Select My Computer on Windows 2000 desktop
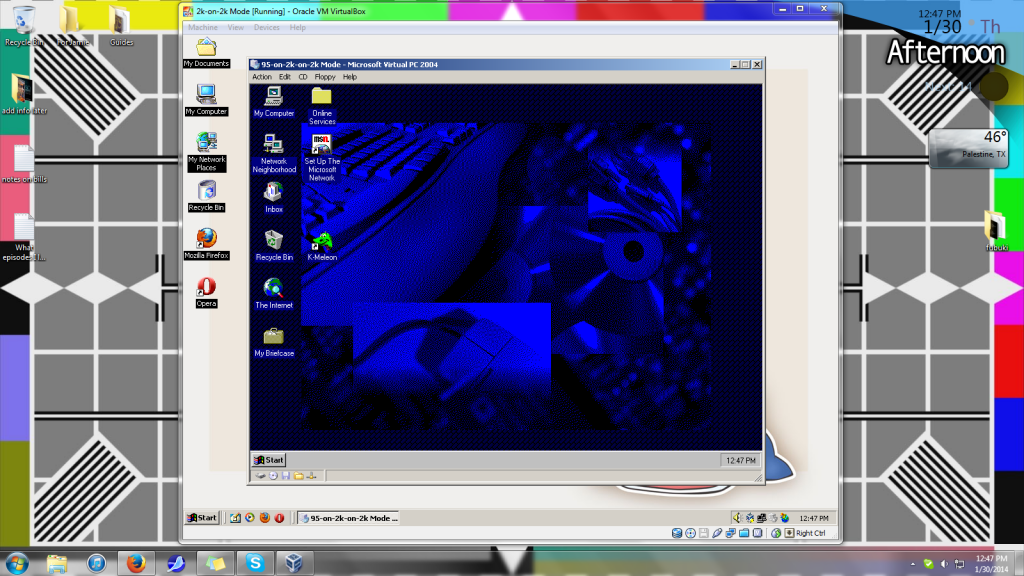The height and width of the screenshot is (576, 1024). click(x=206, y=100)
